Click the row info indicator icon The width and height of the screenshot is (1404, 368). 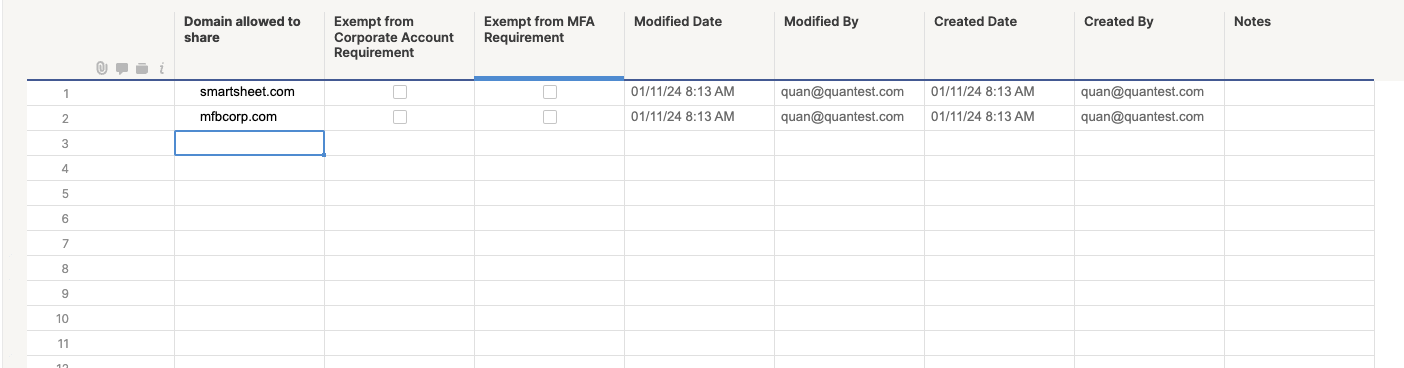coord(162,68)
